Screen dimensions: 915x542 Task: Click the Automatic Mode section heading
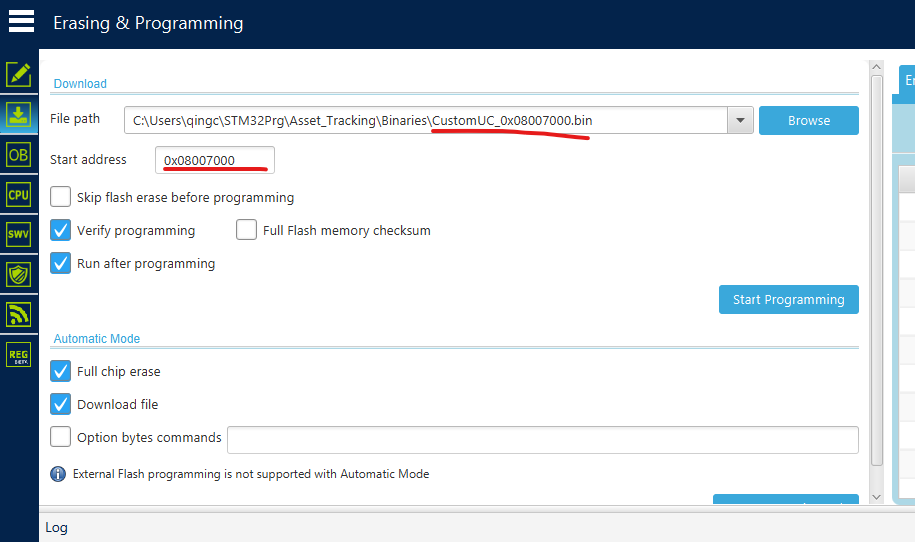(97, 338)
